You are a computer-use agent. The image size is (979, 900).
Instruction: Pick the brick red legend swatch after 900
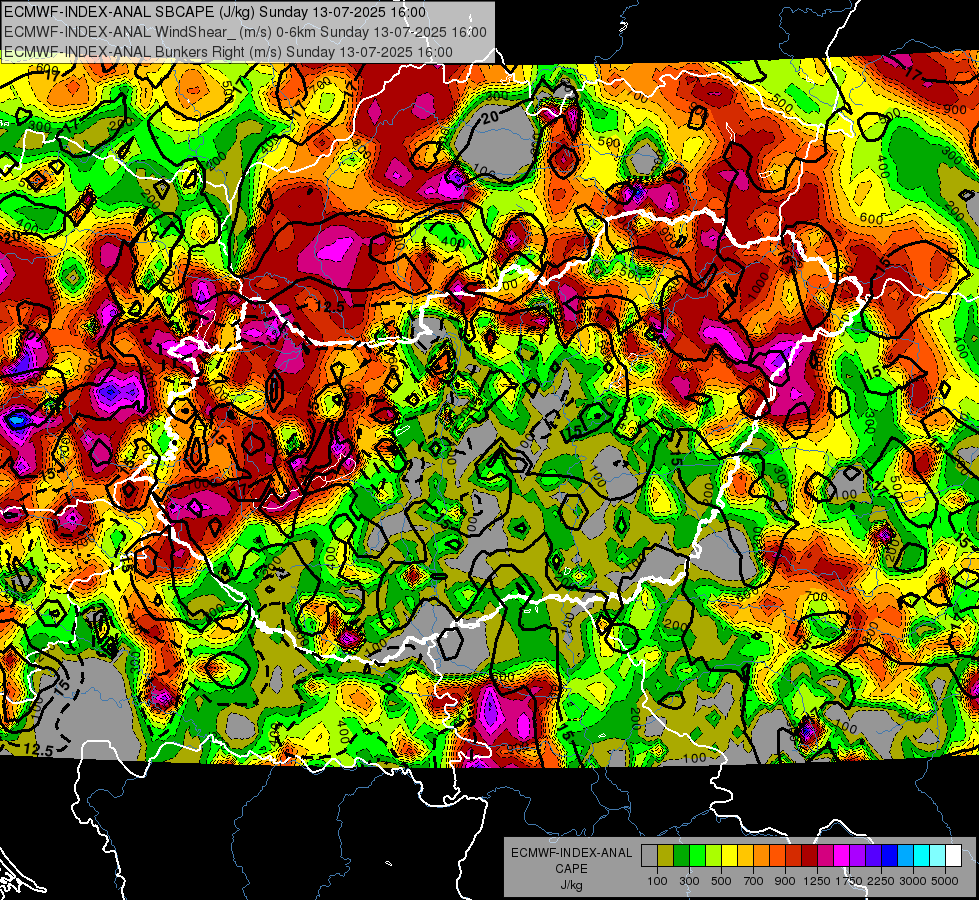(794, 855)
